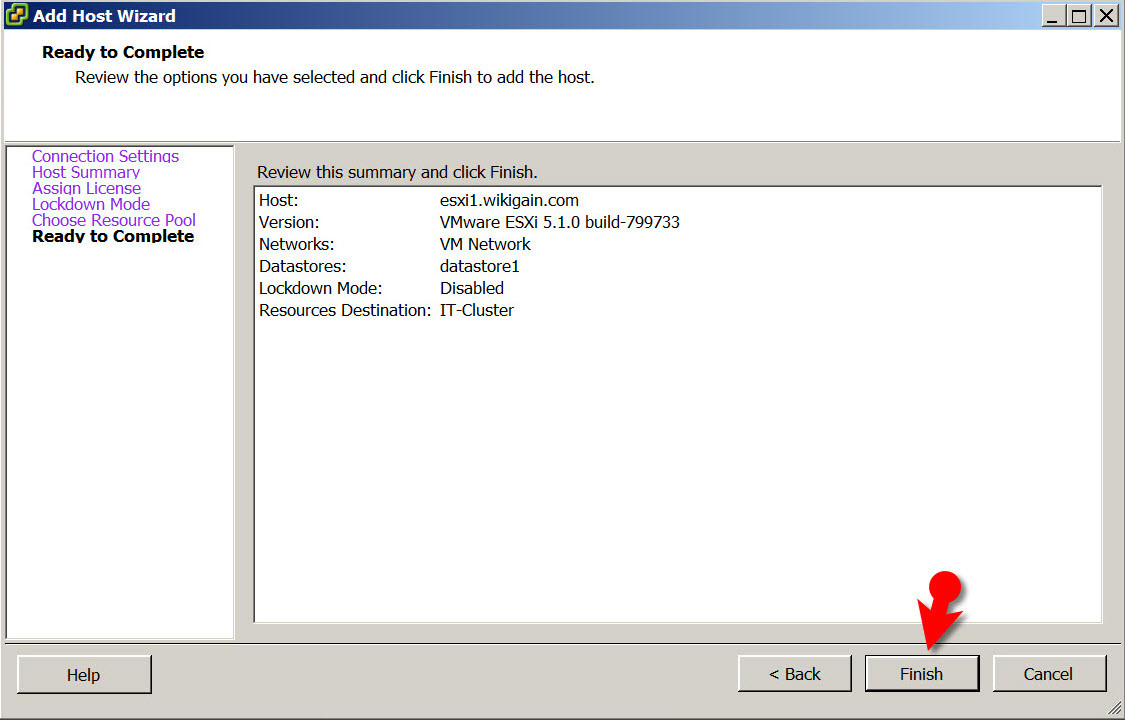The image size is (1125, 720).
Task: Click the IT-Cluster resource destination value
Action: click(x=476, y=311)
